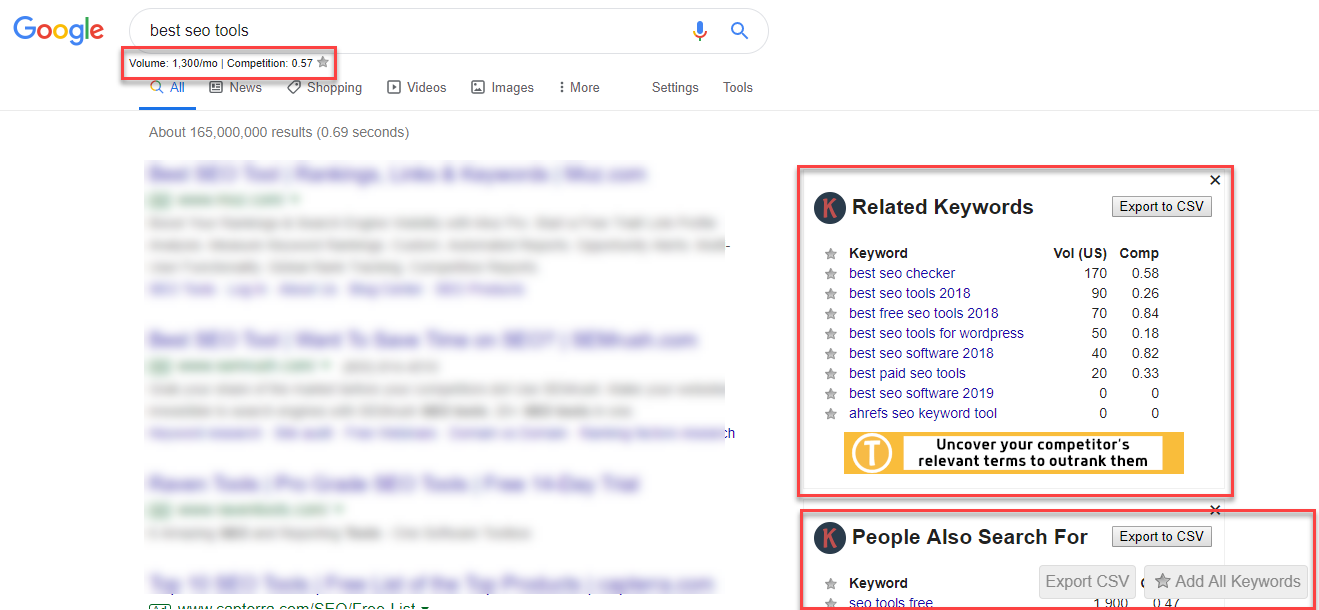Star the 'best seo tools 2018' keyword
The width and height of the screenshot is (1319, 610).
tap(830, 294)
